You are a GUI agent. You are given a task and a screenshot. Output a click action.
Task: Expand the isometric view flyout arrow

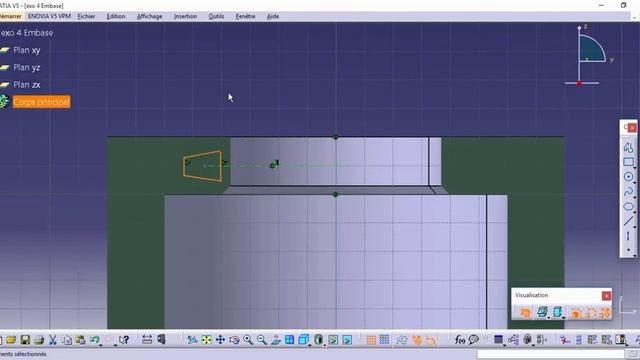point(310,345)
